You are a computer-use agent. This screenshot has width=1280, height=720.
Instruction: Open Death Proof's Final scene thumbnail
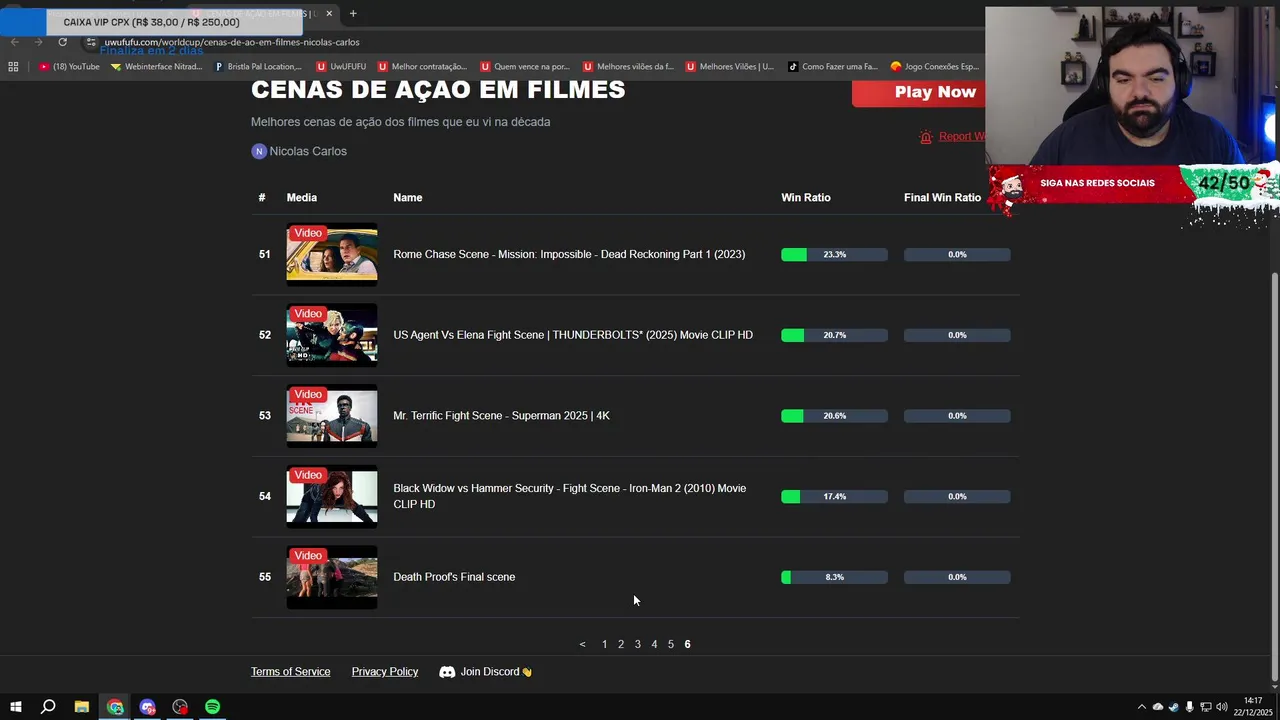332,577
